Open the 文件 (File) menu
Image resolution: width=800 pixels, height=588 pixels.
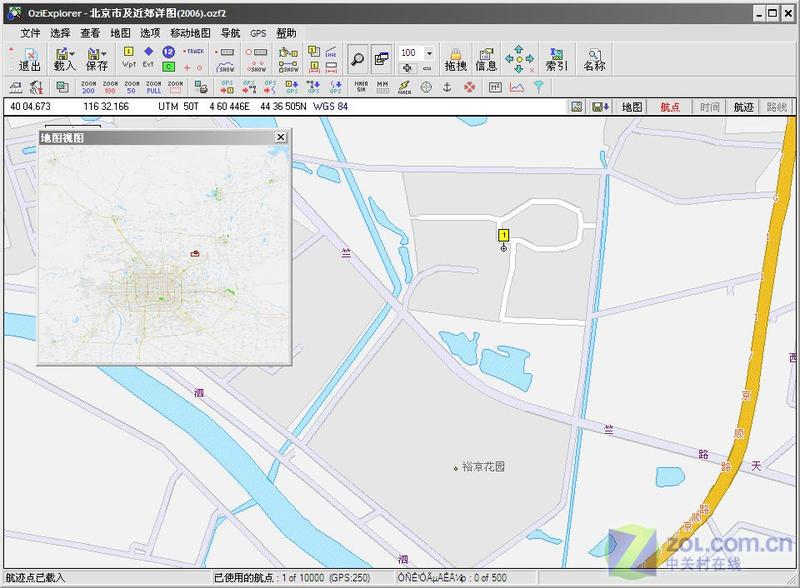pyautogui.click(x=30, y=33)
